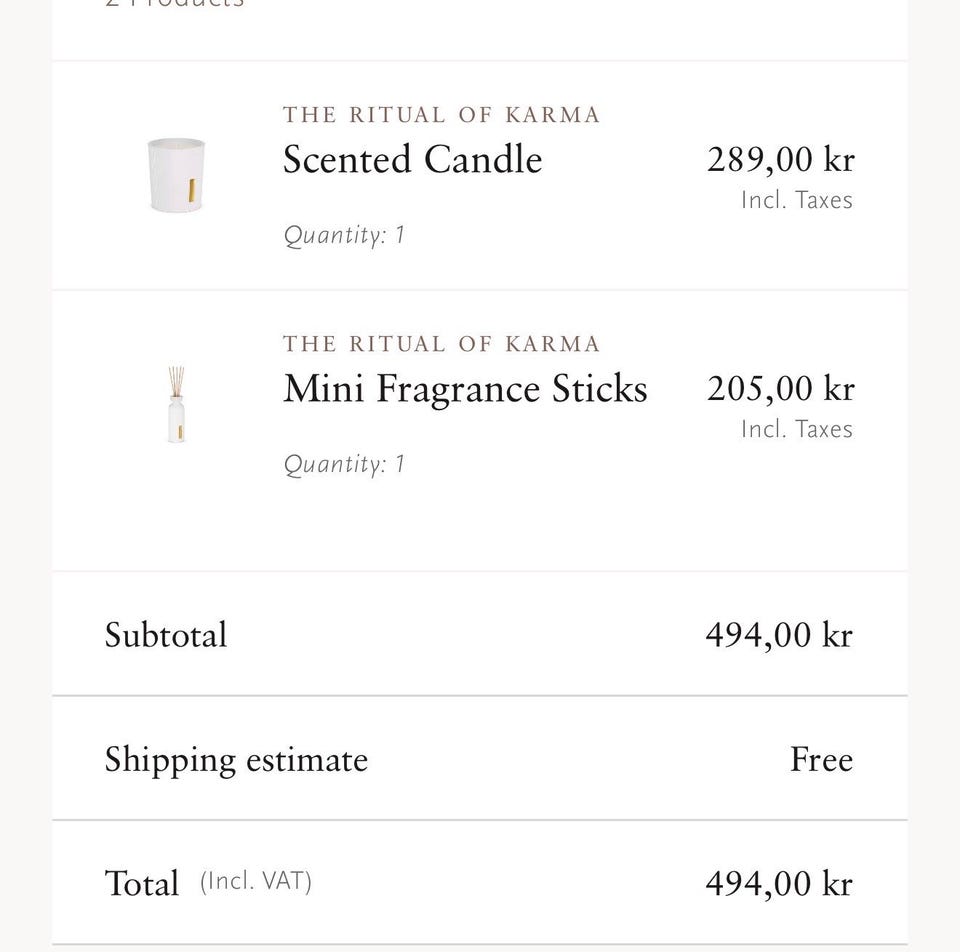Click the Scented Candle quantity text
Image resolution: width=960 pixels, height=952 pixels.
tap(344, 235)
